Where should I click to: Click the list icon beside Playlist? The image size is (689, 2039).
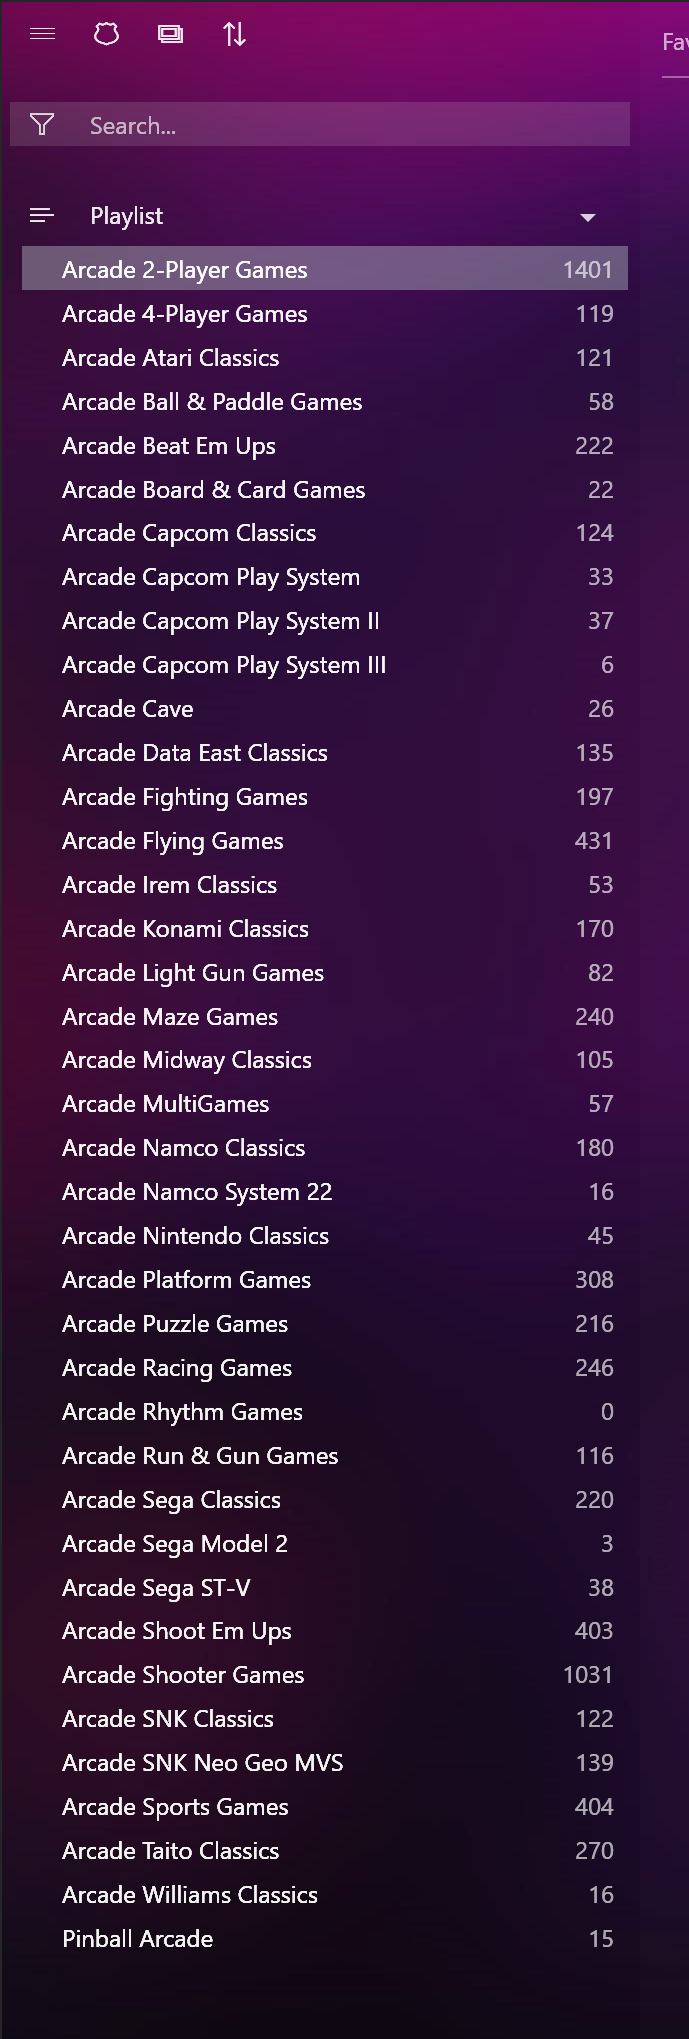click(42, 215)
